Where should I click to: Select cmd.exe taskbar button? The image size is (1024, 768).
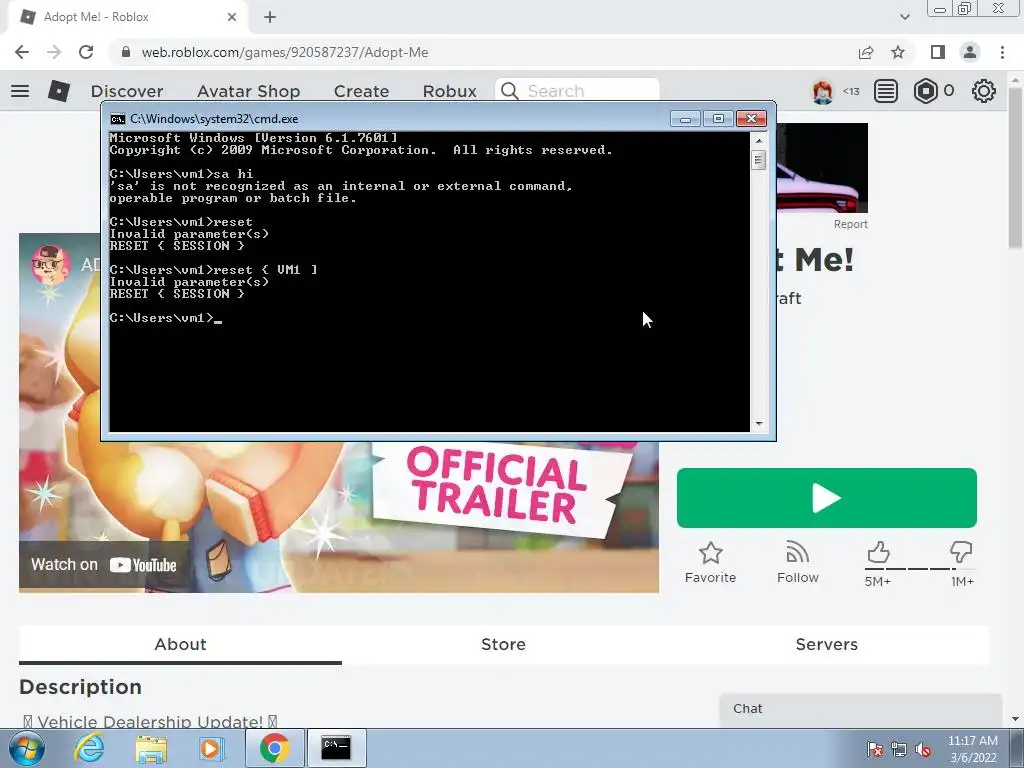click(x=336, y=748)
